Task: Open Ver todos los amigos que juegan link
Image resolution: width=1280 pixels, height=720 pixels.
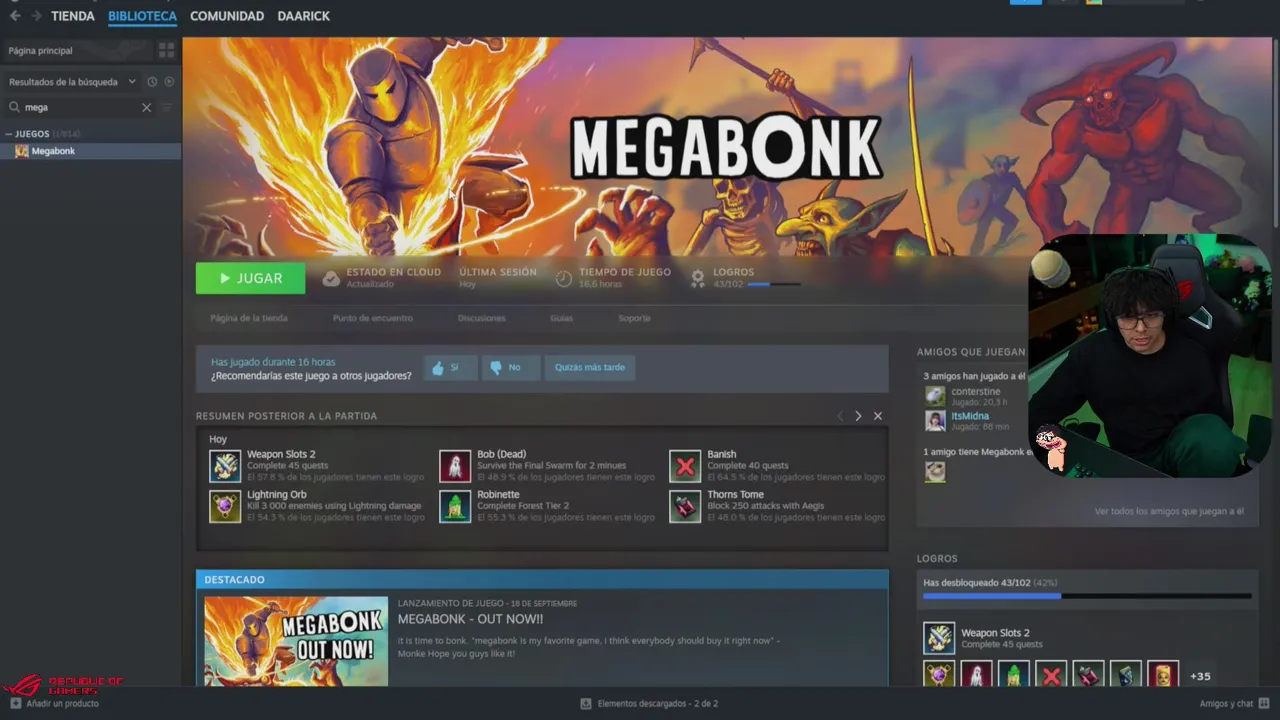Action: (1169, 511)
